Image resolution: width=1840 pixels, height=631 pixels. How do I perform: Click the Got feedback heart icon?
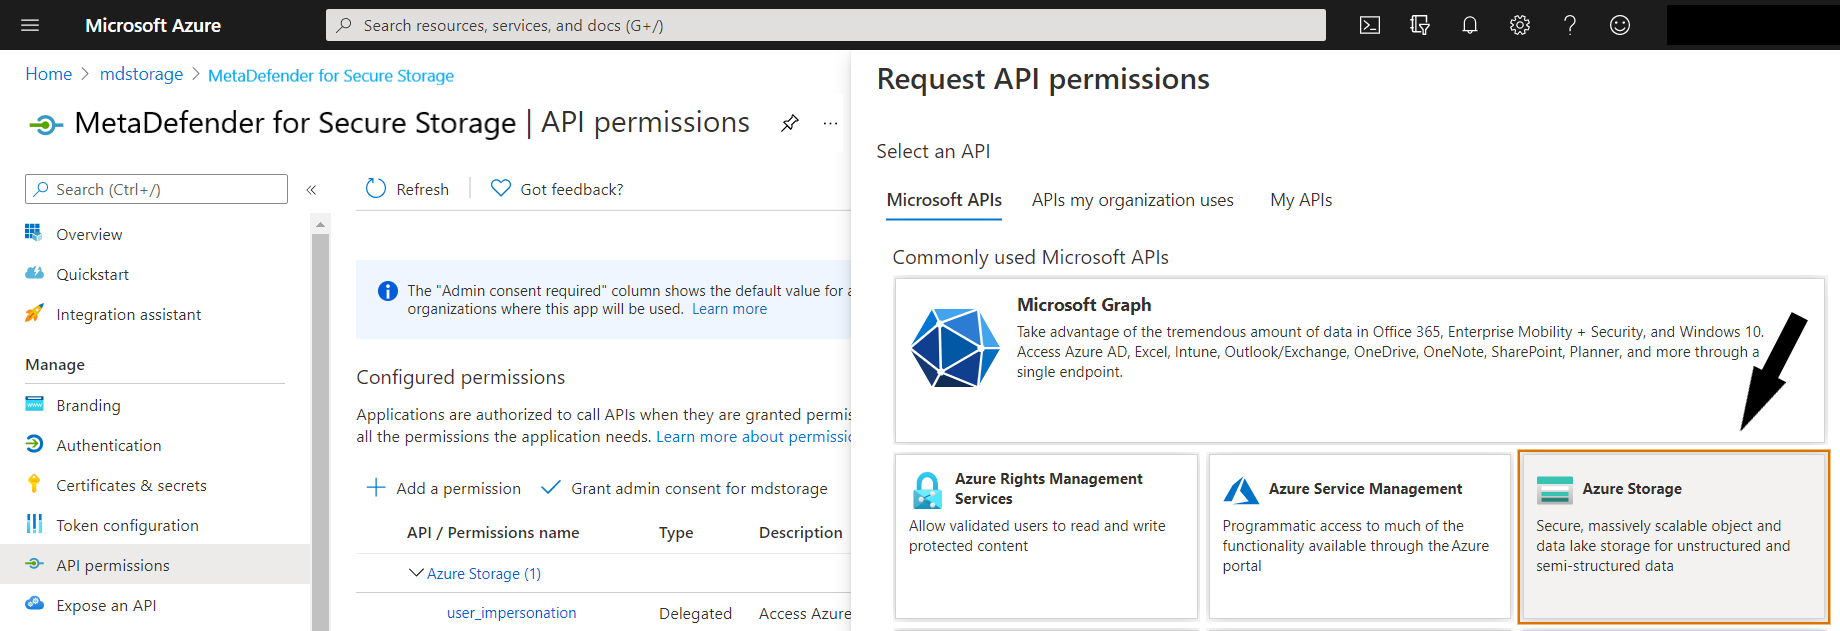[501, 188]
